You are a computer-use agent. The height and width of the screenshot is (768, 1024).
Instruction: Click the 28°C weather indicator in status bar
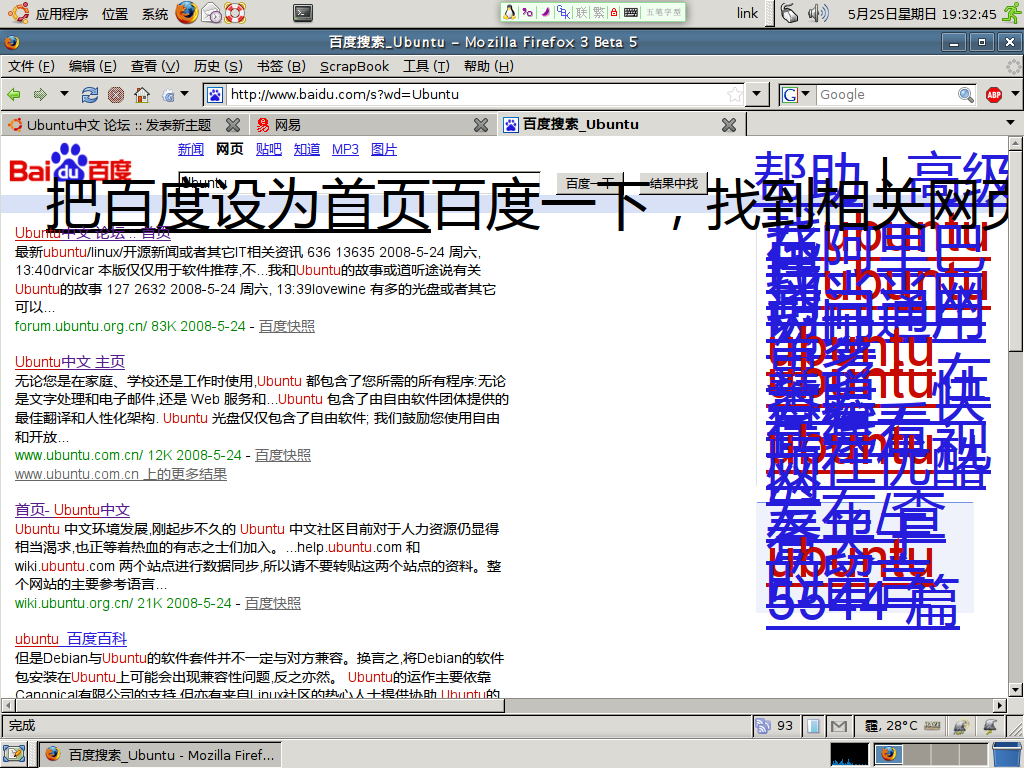tap(891, 726)
